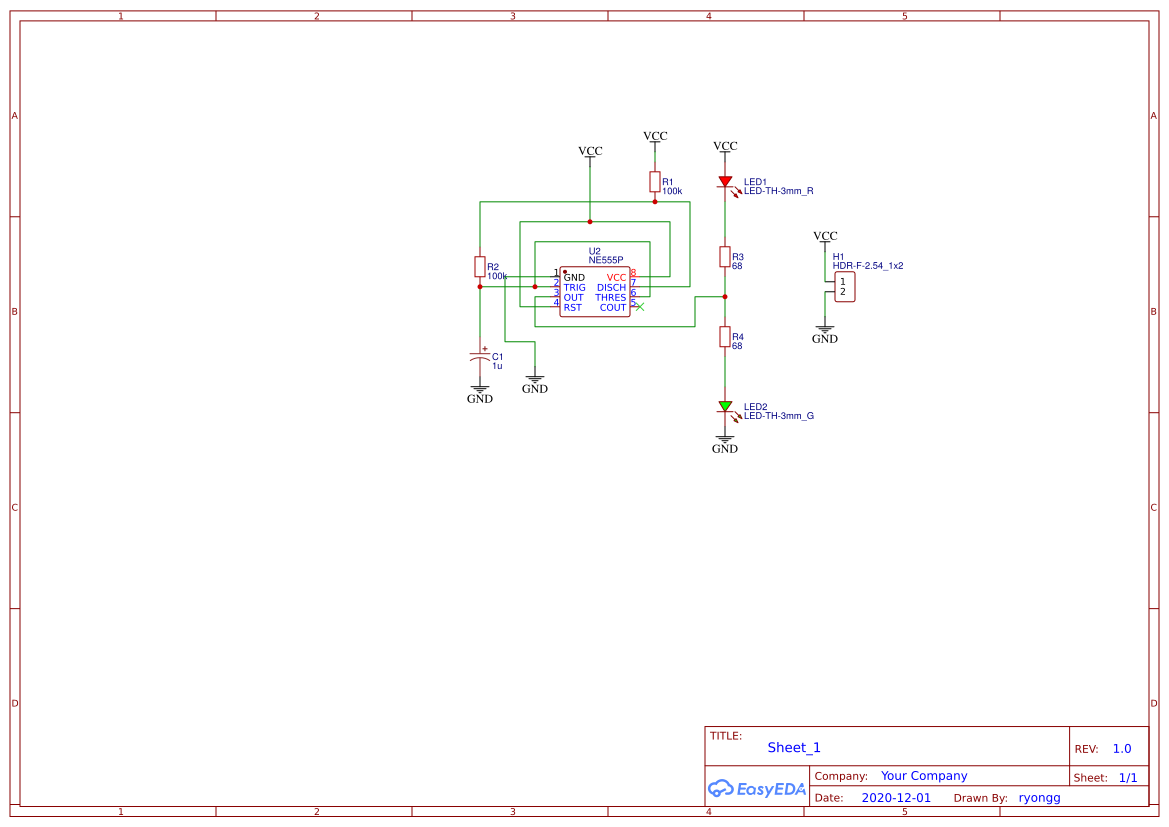Click the LED-TH-3mm_G label

coord(778,415)
